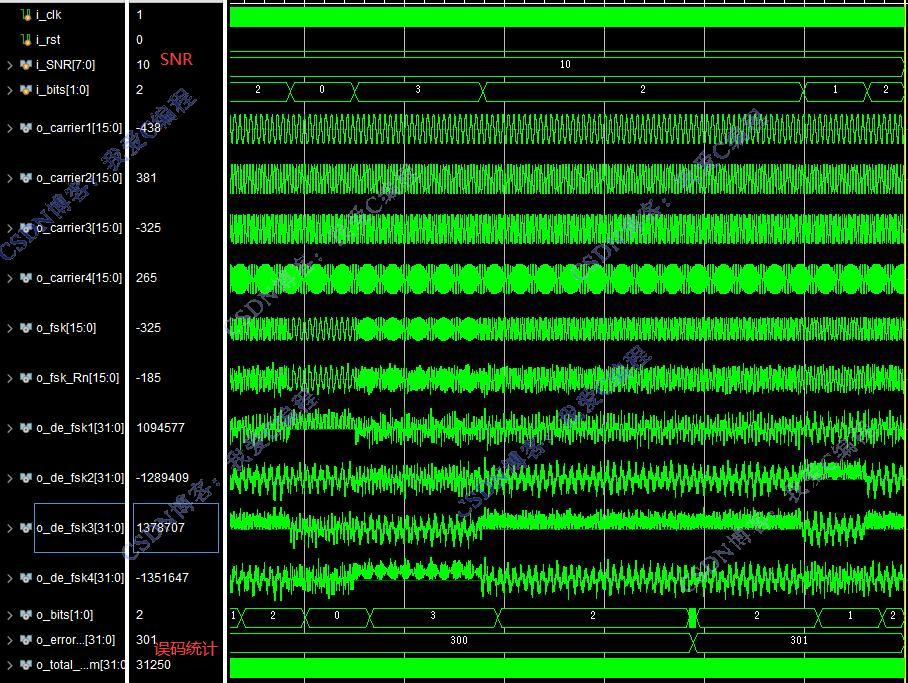The image size is (908, 683).
Task: Select the i_bits[1:0] signal name
Action: 63,90
